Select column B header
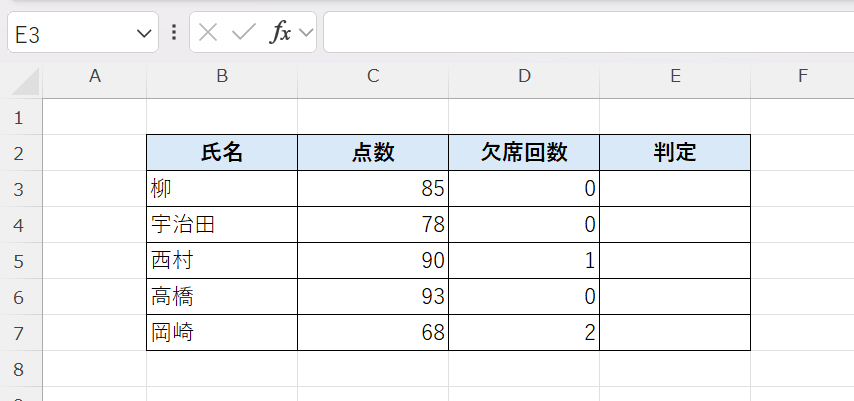Screen dimensions: 854x401 (222, 76)
